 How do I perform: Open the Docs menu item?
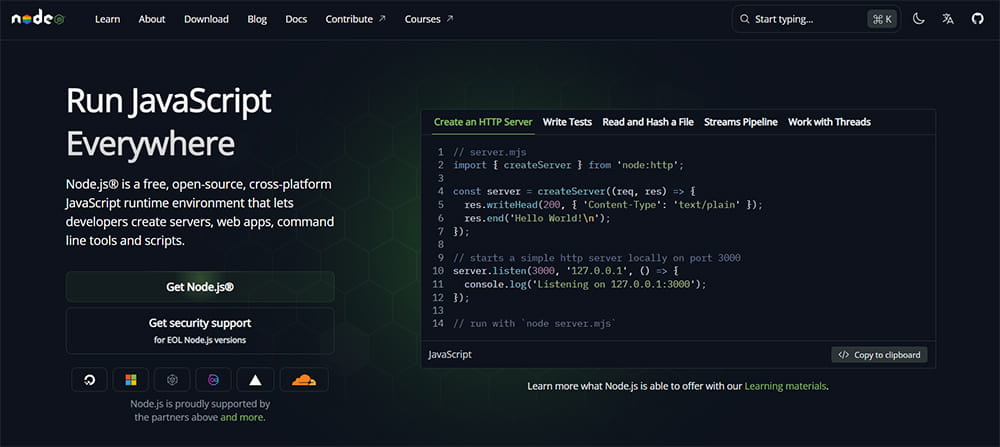[296, 19]
